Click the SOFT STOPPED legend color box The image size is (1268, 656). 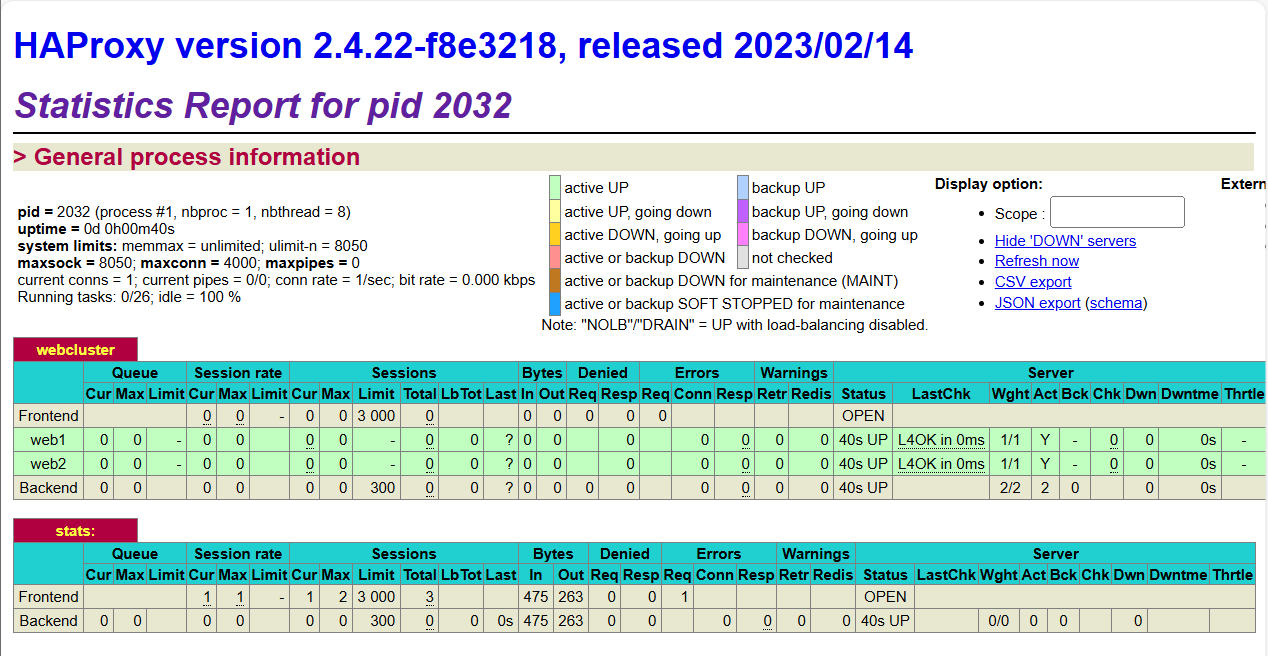[x=555, y=303]
